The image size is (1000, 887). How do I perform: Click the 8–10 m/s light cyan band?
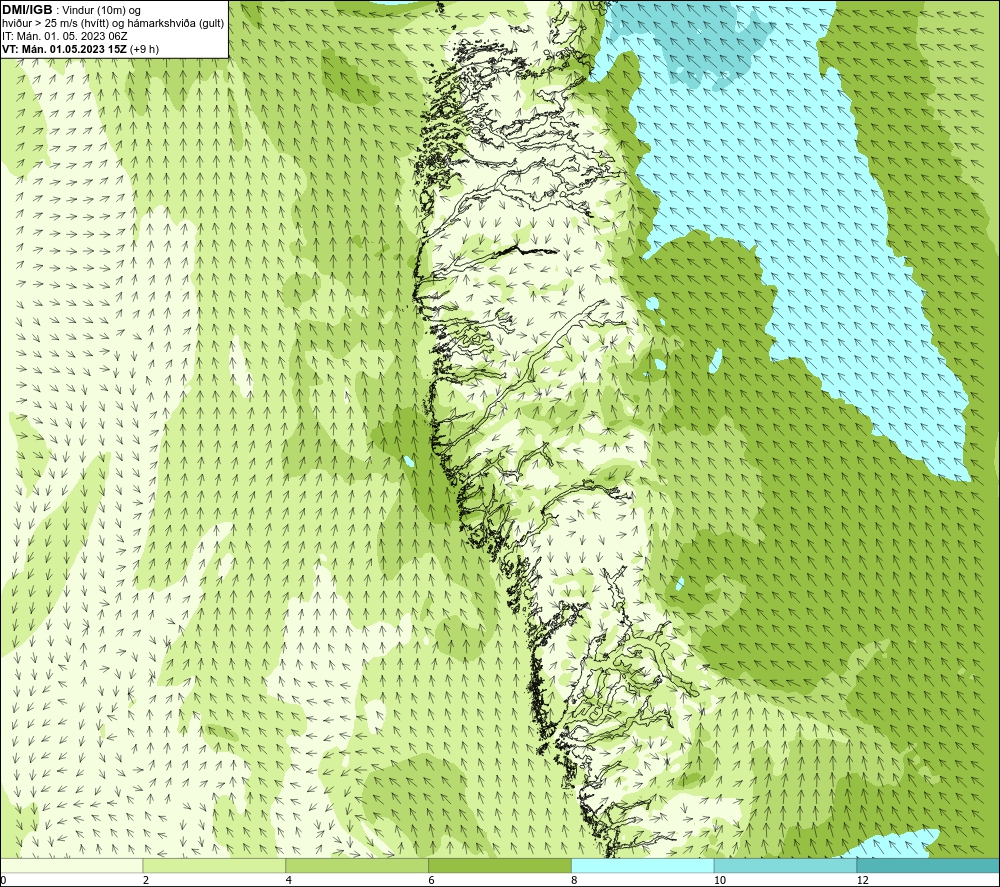tap(643, 865)
